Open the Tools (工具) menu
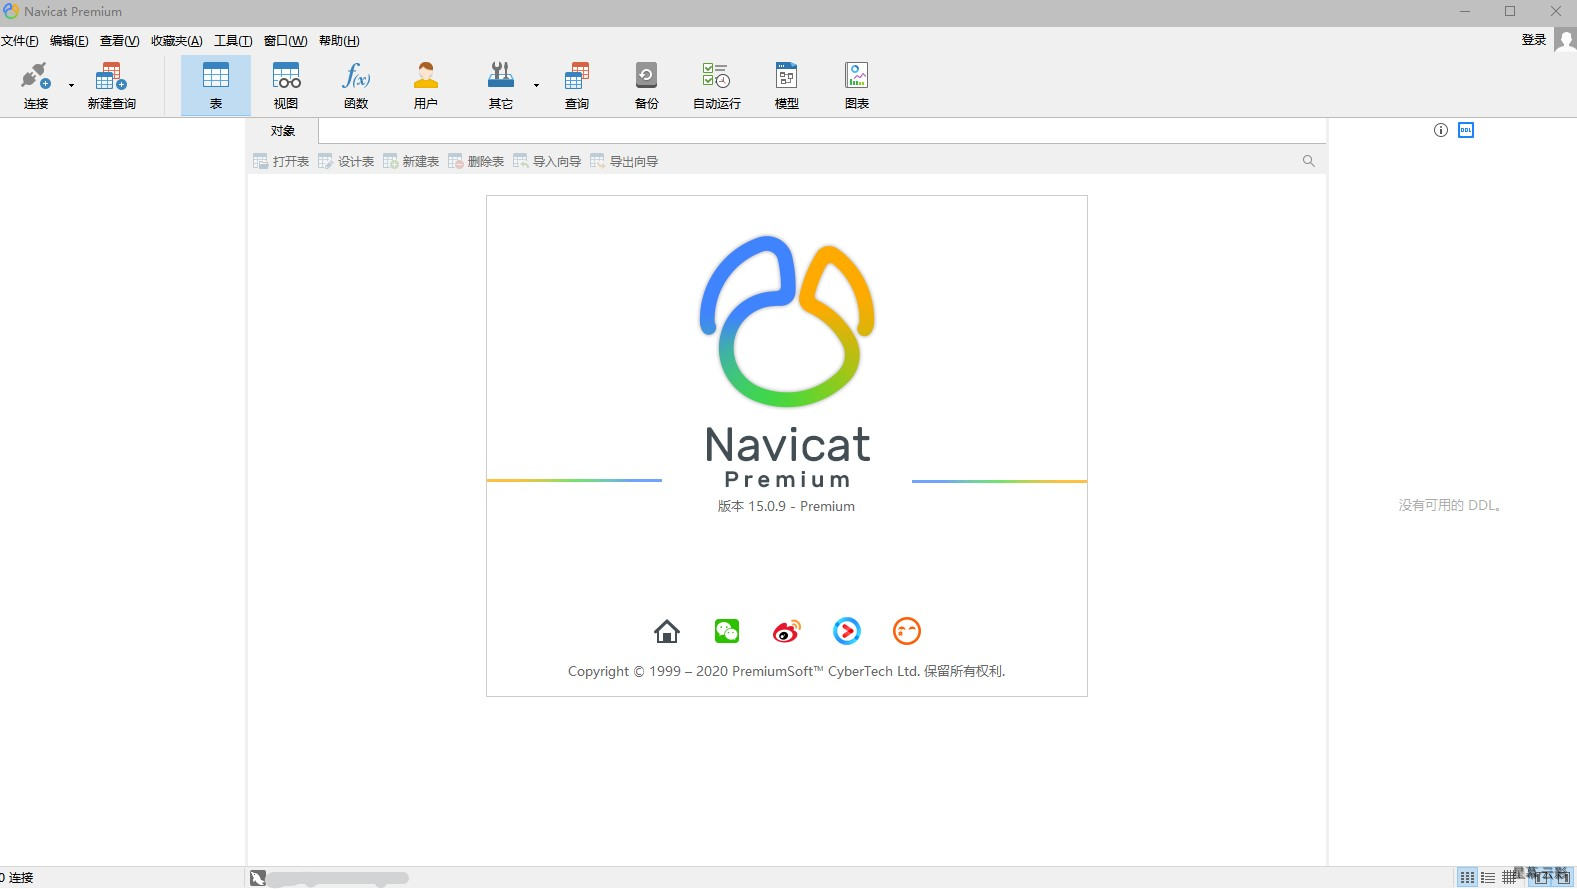This screenshot has width=1577, height=889. coord(233,41)
